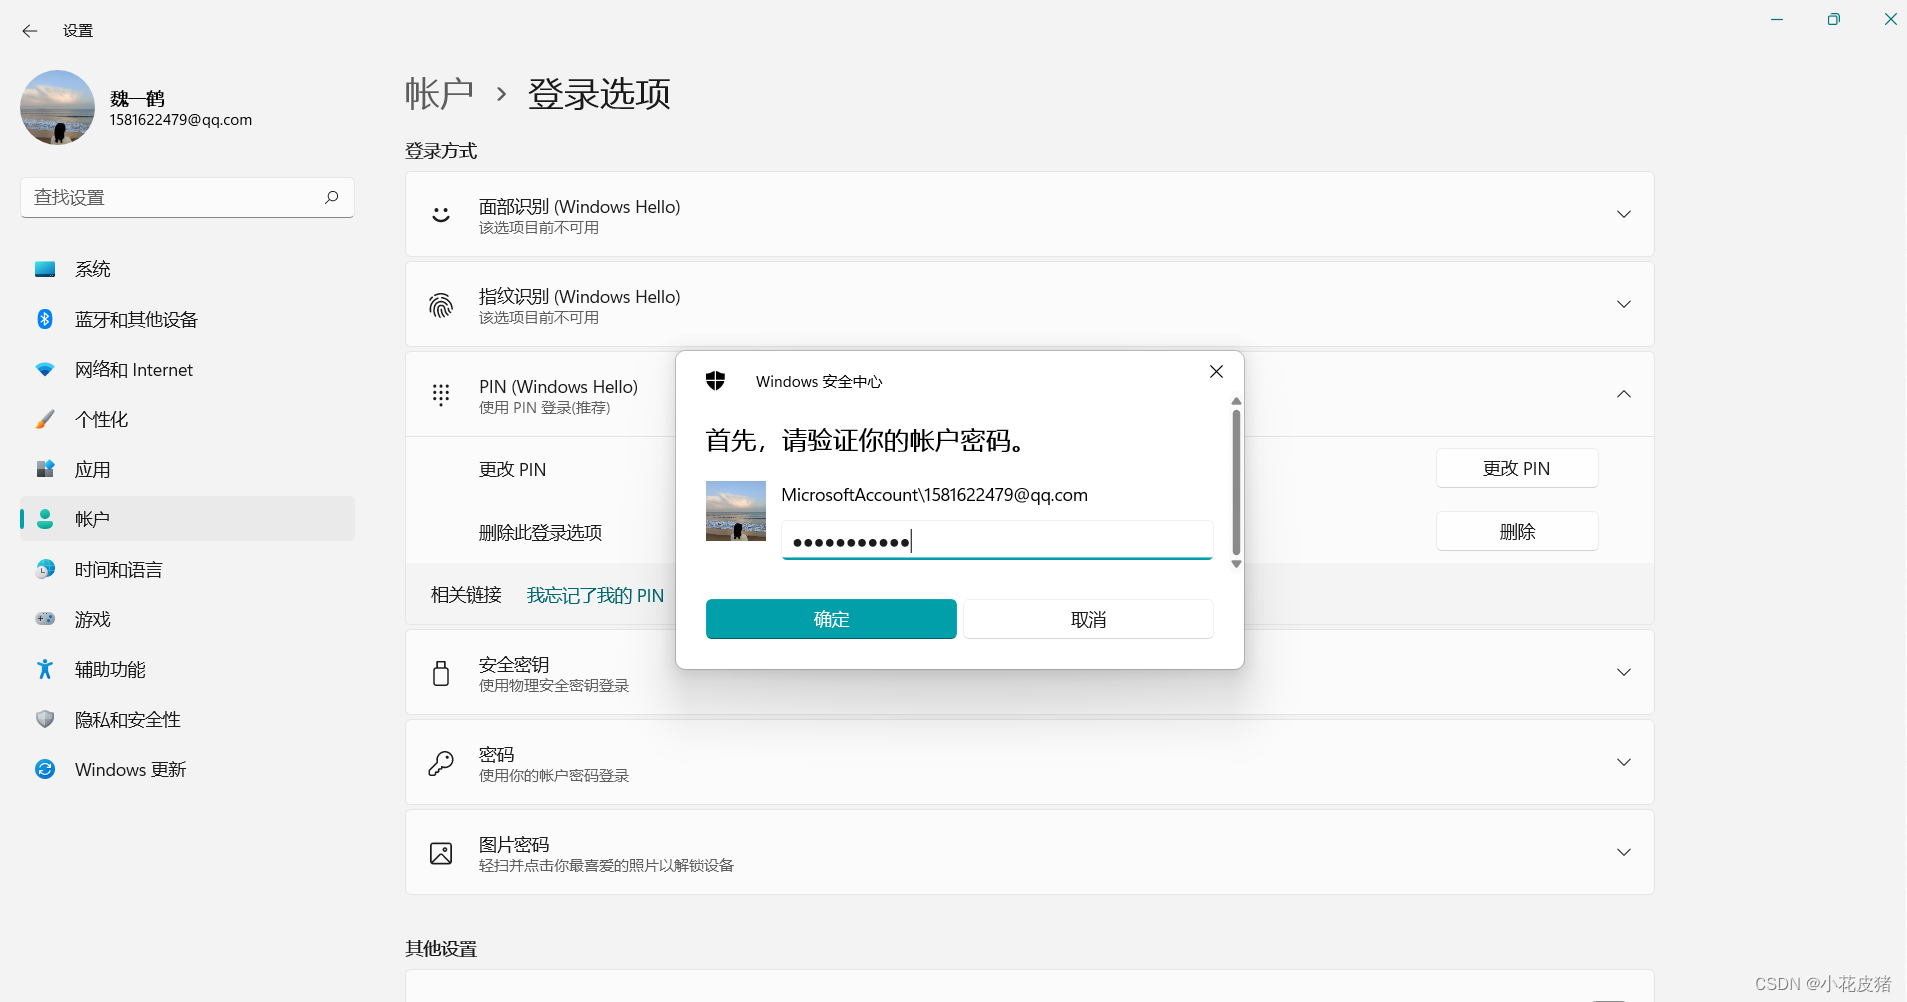Click the 我忘记了我的 PIN link
The image size is (1907, 1002).
click(595, 595)
